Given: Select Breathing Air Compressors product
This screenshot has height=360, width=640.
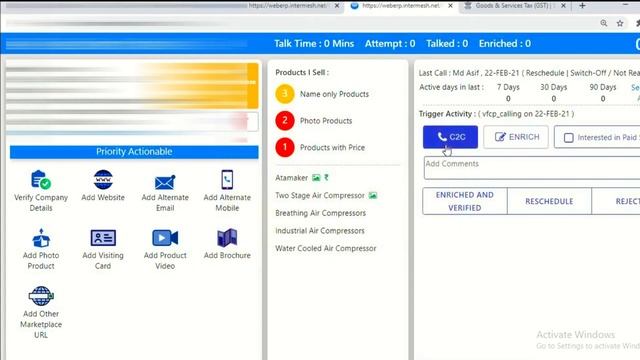Looking at the screenshot, I should [x=320, y=213].
